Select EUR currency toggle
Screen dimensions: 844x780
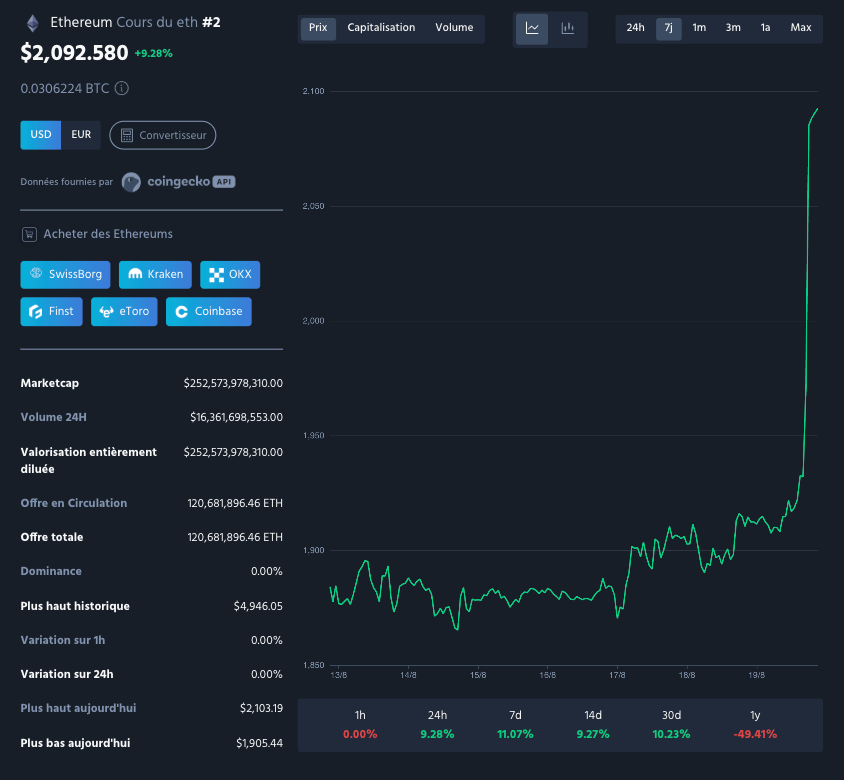click(81, 135)
